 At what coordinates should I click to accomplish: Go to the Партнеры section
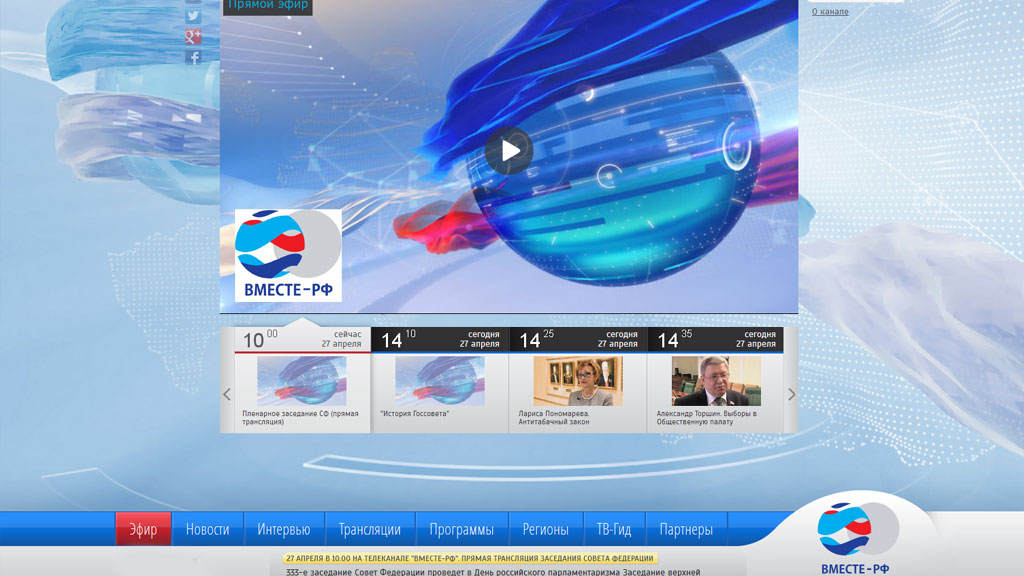point(686,529)
